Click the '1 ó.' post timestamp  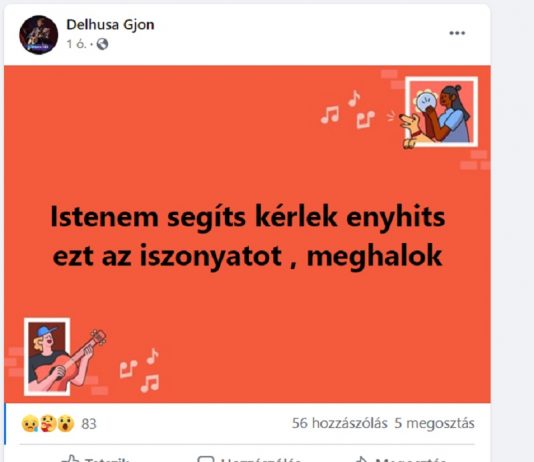pyautogui.click(x=76, y=44)
